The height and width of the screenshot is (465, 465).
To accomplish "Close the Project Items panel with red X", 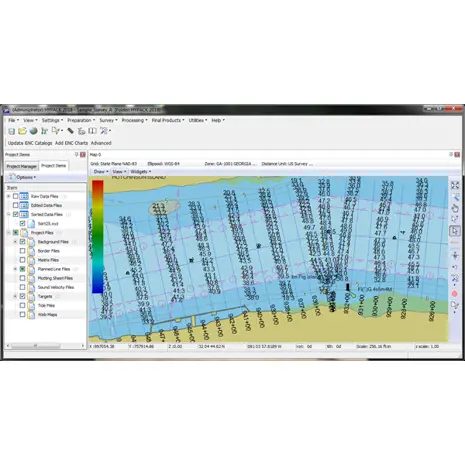I will coord(83,155).
